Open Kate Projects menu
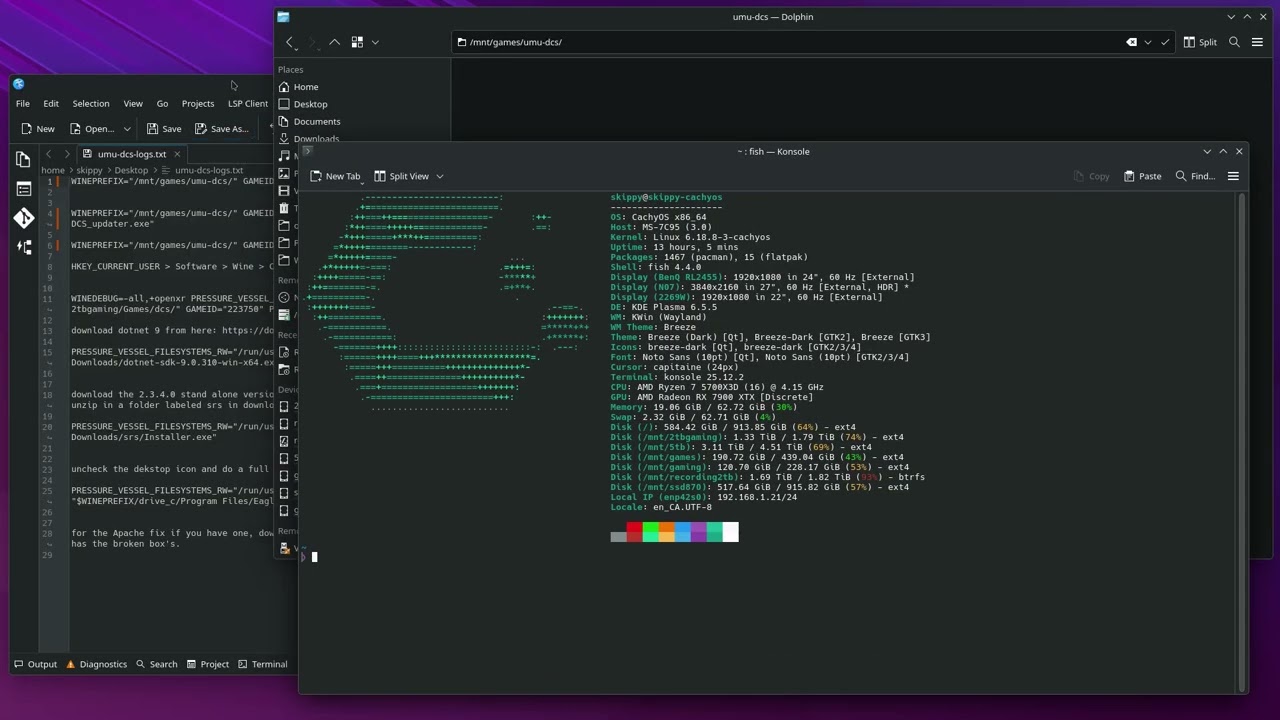 click(198, 103)
